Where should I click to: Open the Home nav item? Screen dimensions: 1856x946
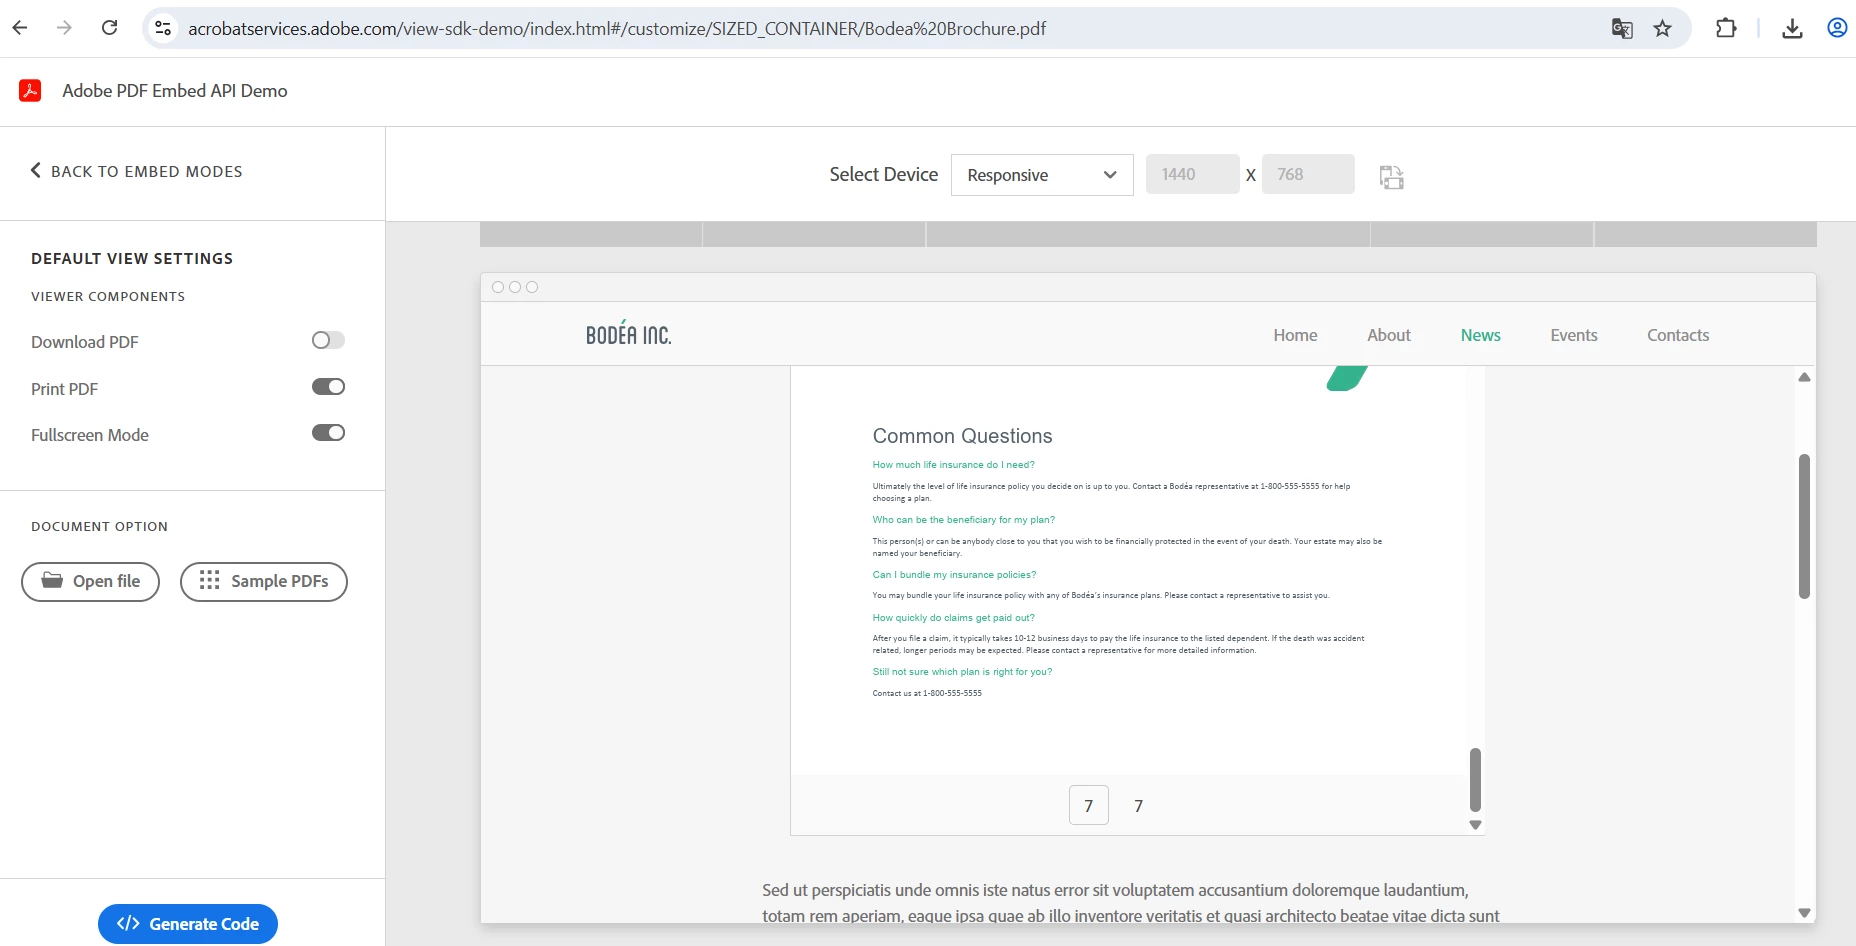[1295, 335]
